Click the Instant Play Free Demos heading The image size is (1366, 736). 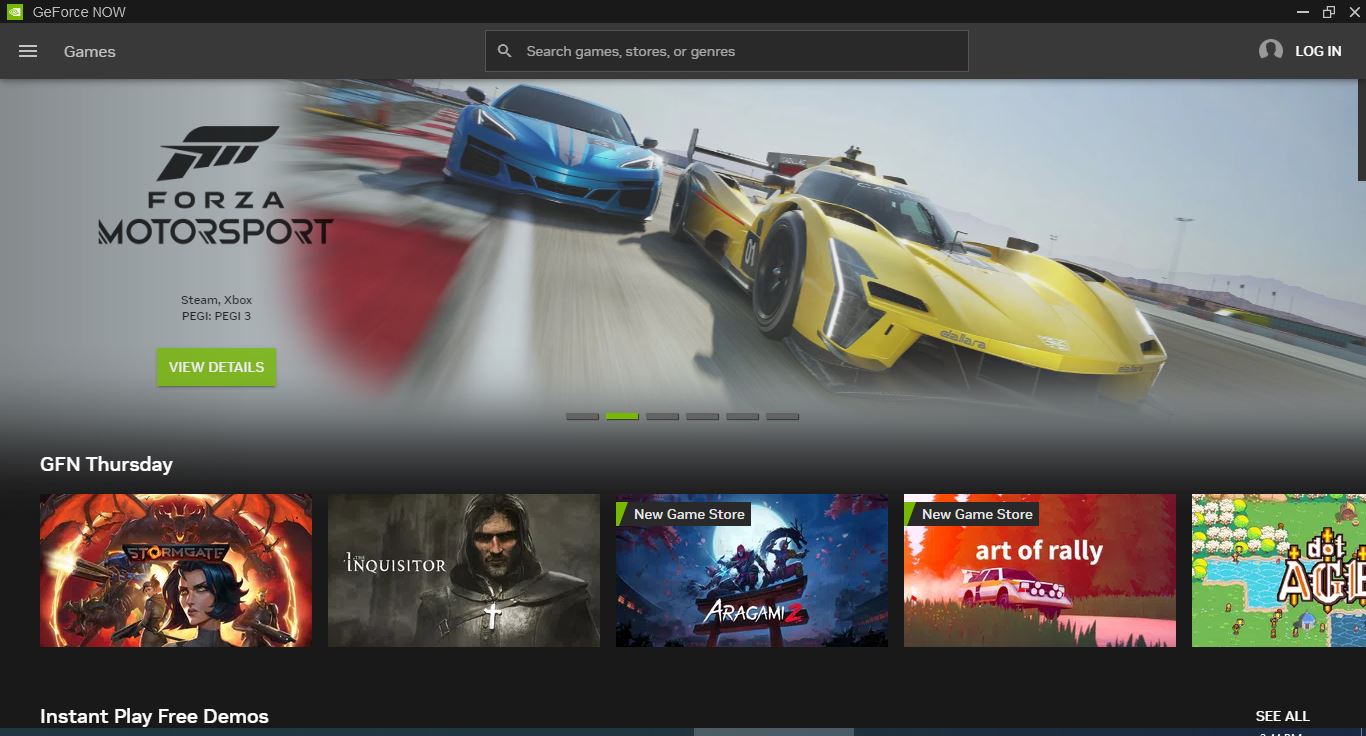(154, 716)
